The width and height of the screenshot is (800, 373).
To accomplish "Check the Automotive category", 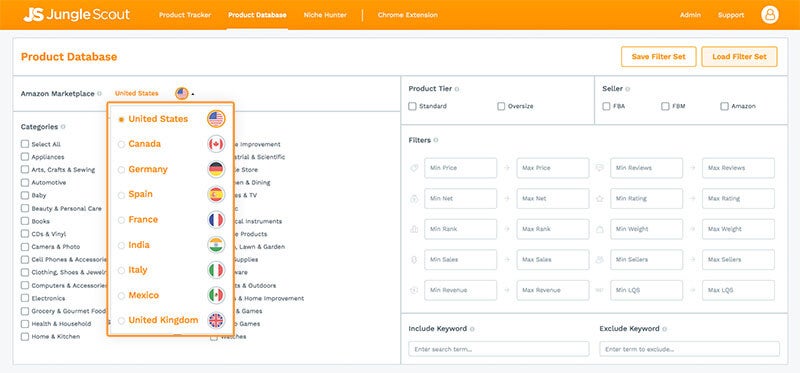I will (x=24, y=182).
